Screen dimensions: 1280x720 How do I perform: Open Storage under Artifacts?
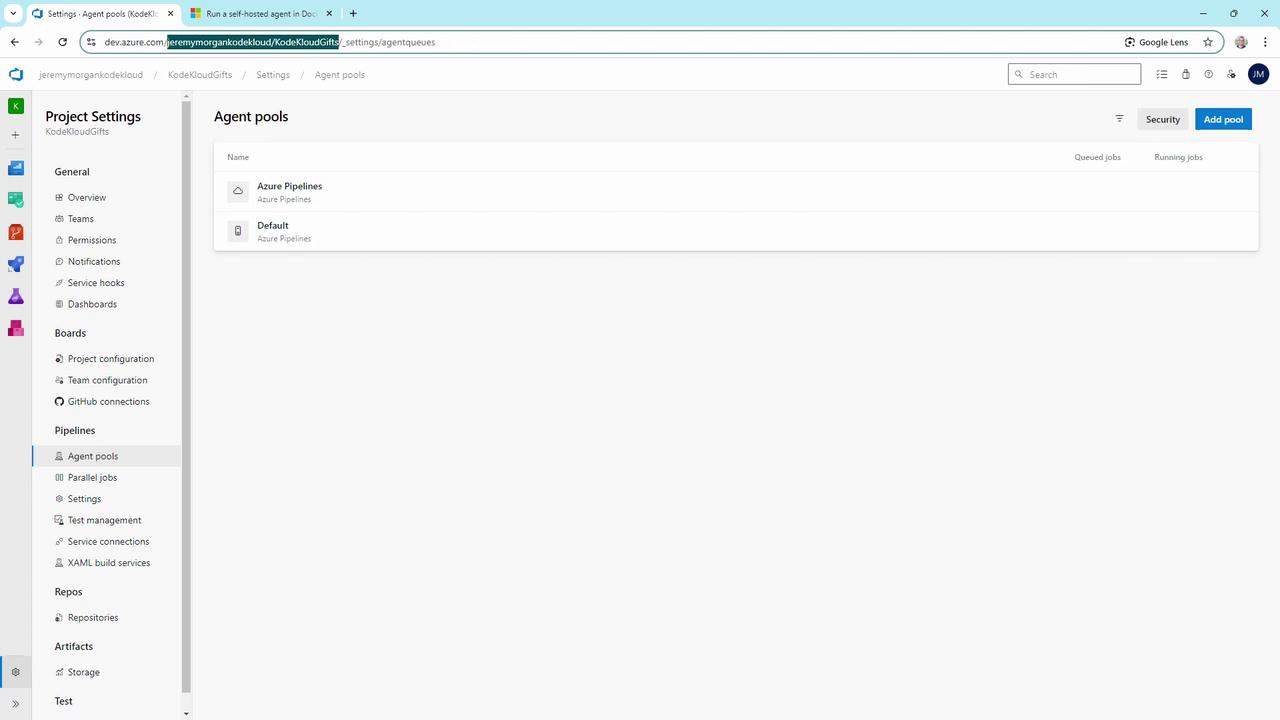[x=83, y=673]
